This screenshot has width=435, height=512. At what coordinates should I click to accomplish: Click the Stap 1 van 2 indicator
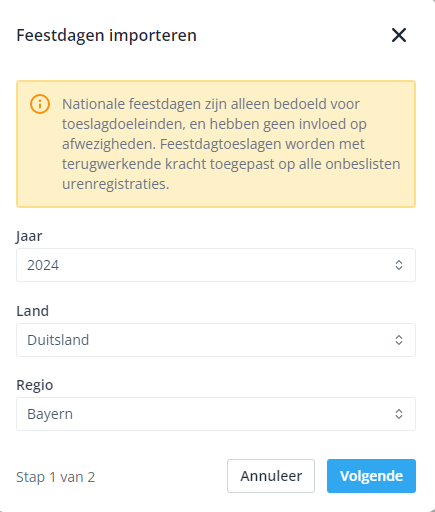point(56,477)
